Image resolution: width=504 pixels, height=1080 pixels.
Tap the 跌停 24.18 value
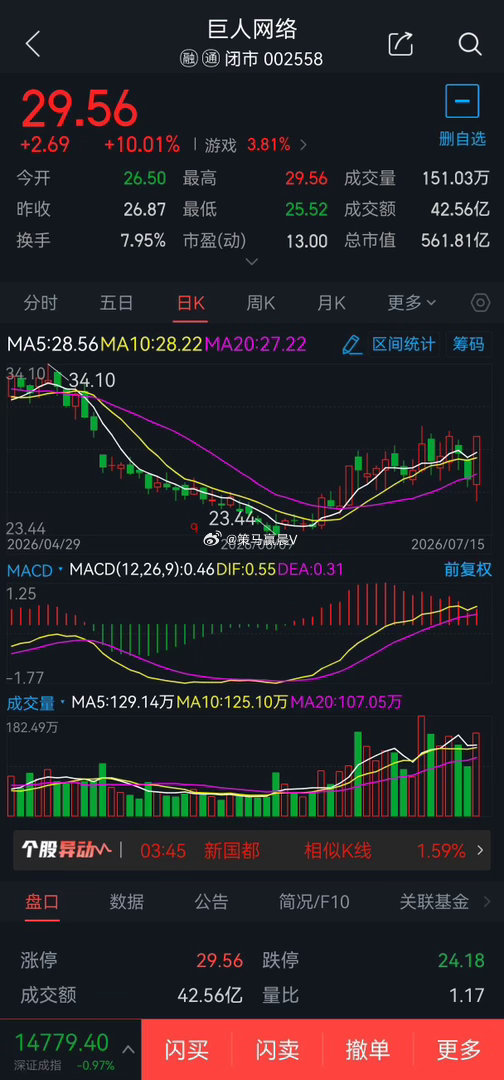click(461, 959)
